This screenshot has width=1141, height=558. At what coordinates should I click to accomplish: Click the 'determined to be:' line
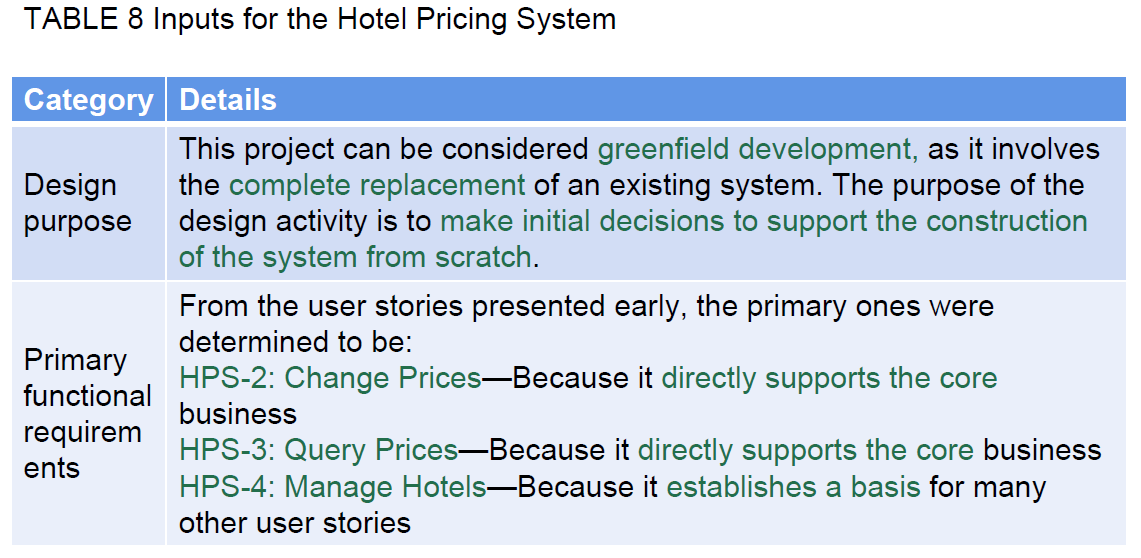click(x=296, y=342)
